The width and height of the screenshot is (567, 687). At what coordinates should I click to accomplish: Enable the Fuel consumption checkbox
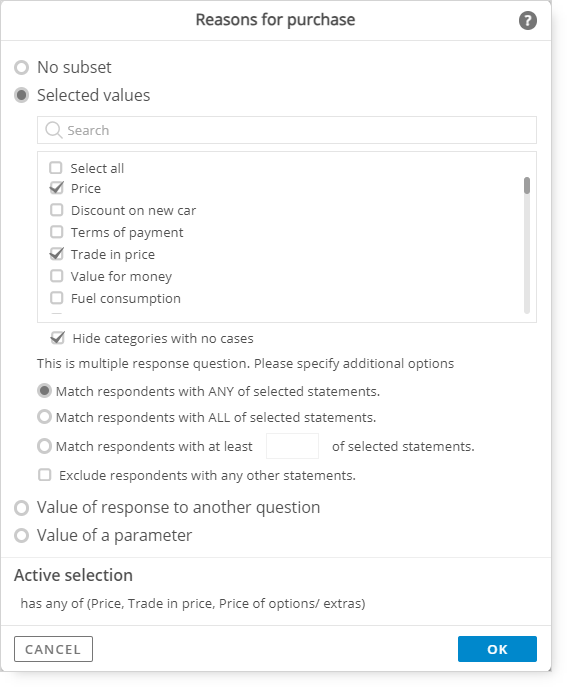point(57,298)
